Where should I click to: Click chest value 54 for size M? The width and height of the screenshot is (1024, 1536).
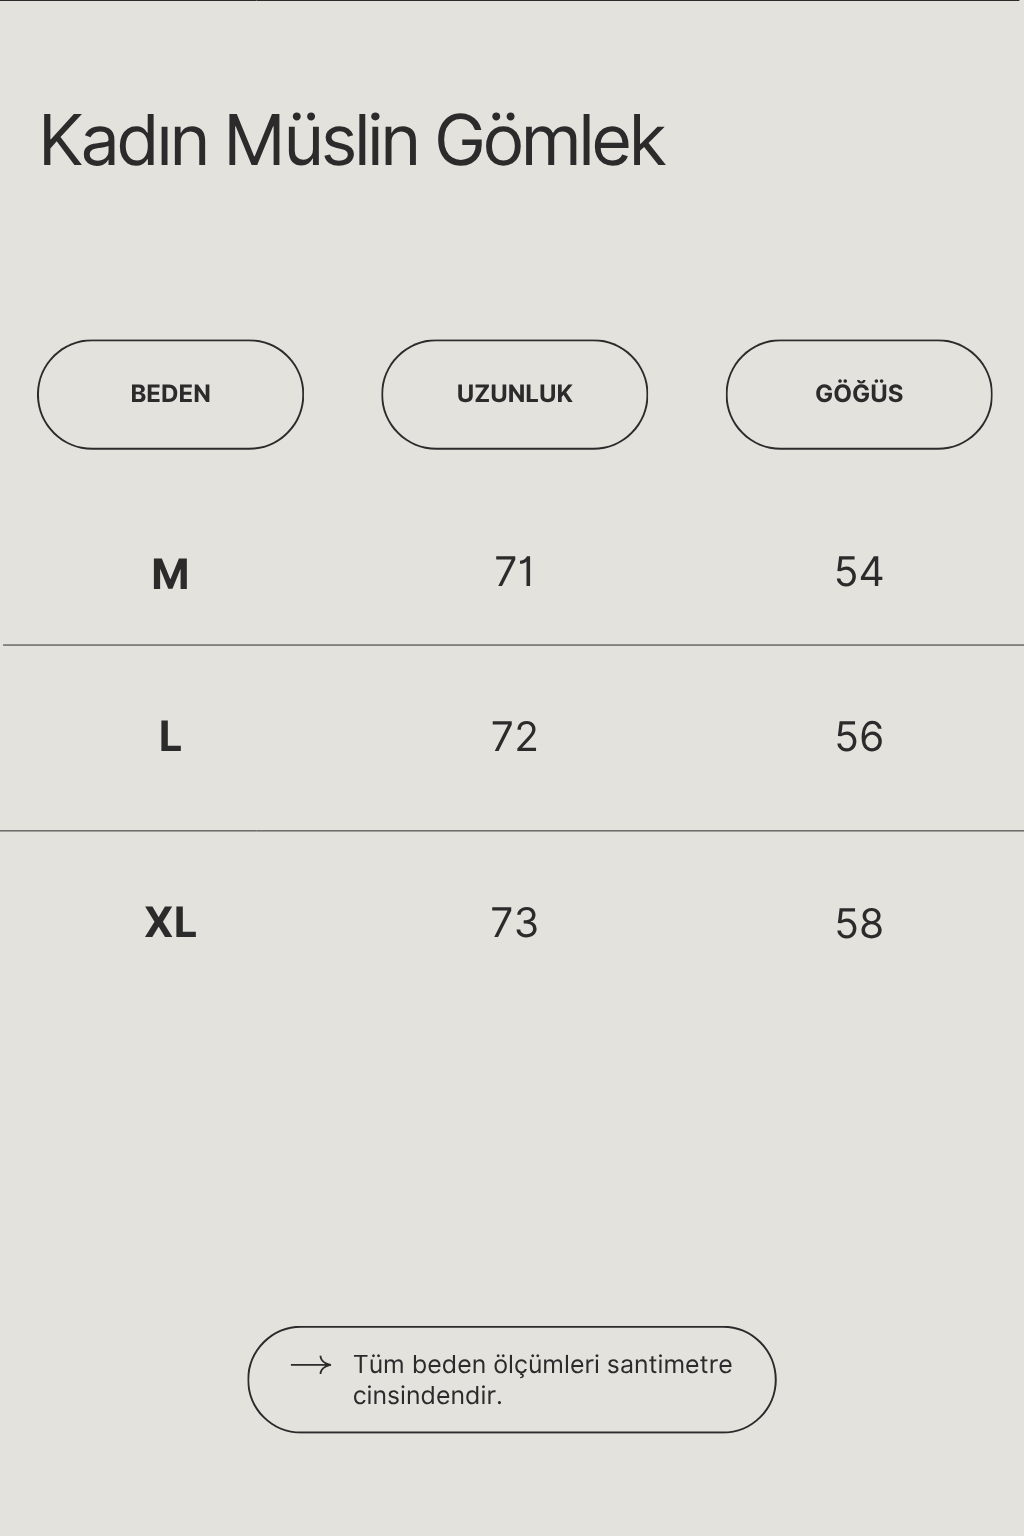(859, 572)
